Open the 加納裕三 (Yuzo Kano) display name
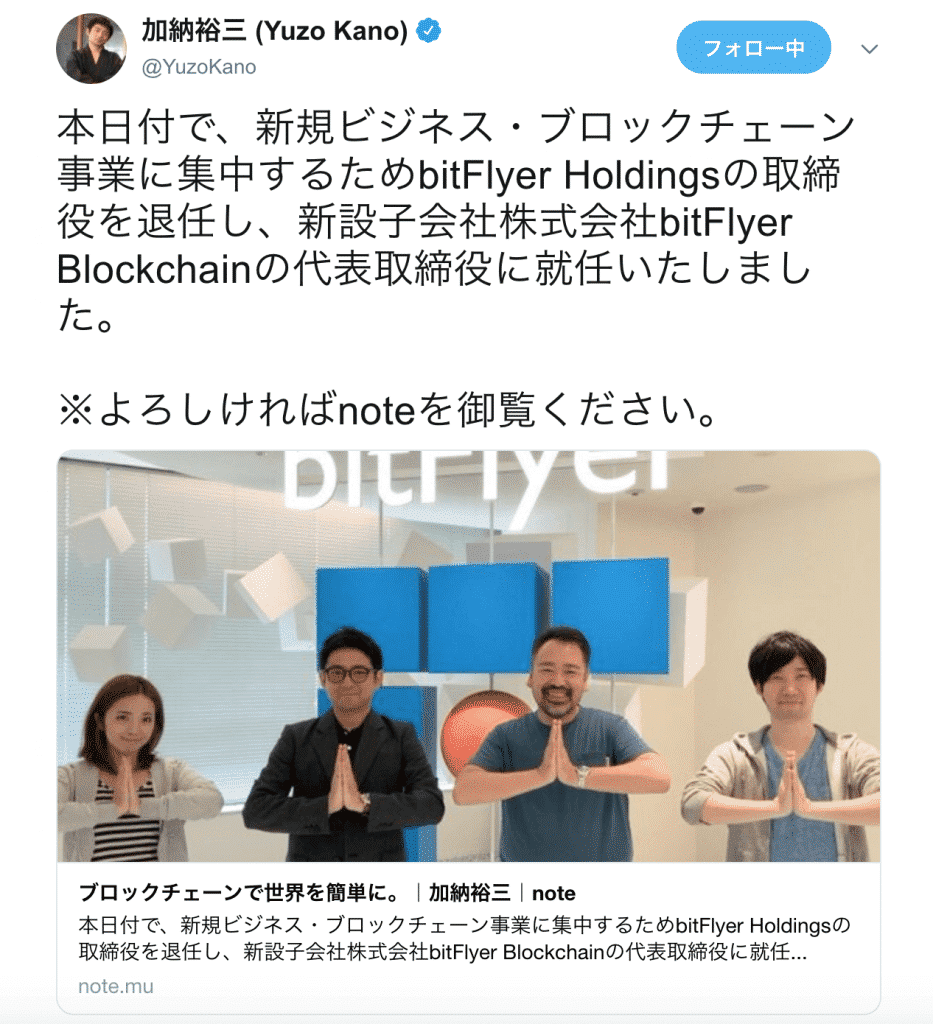The height and width of the screenshot is (1024, 933). point(274,31)
